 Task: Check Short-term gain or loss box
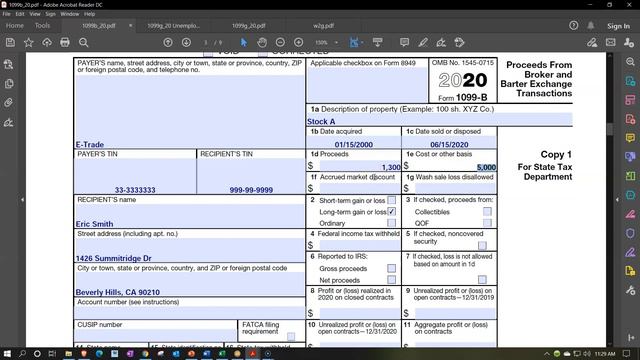(391, 200)
